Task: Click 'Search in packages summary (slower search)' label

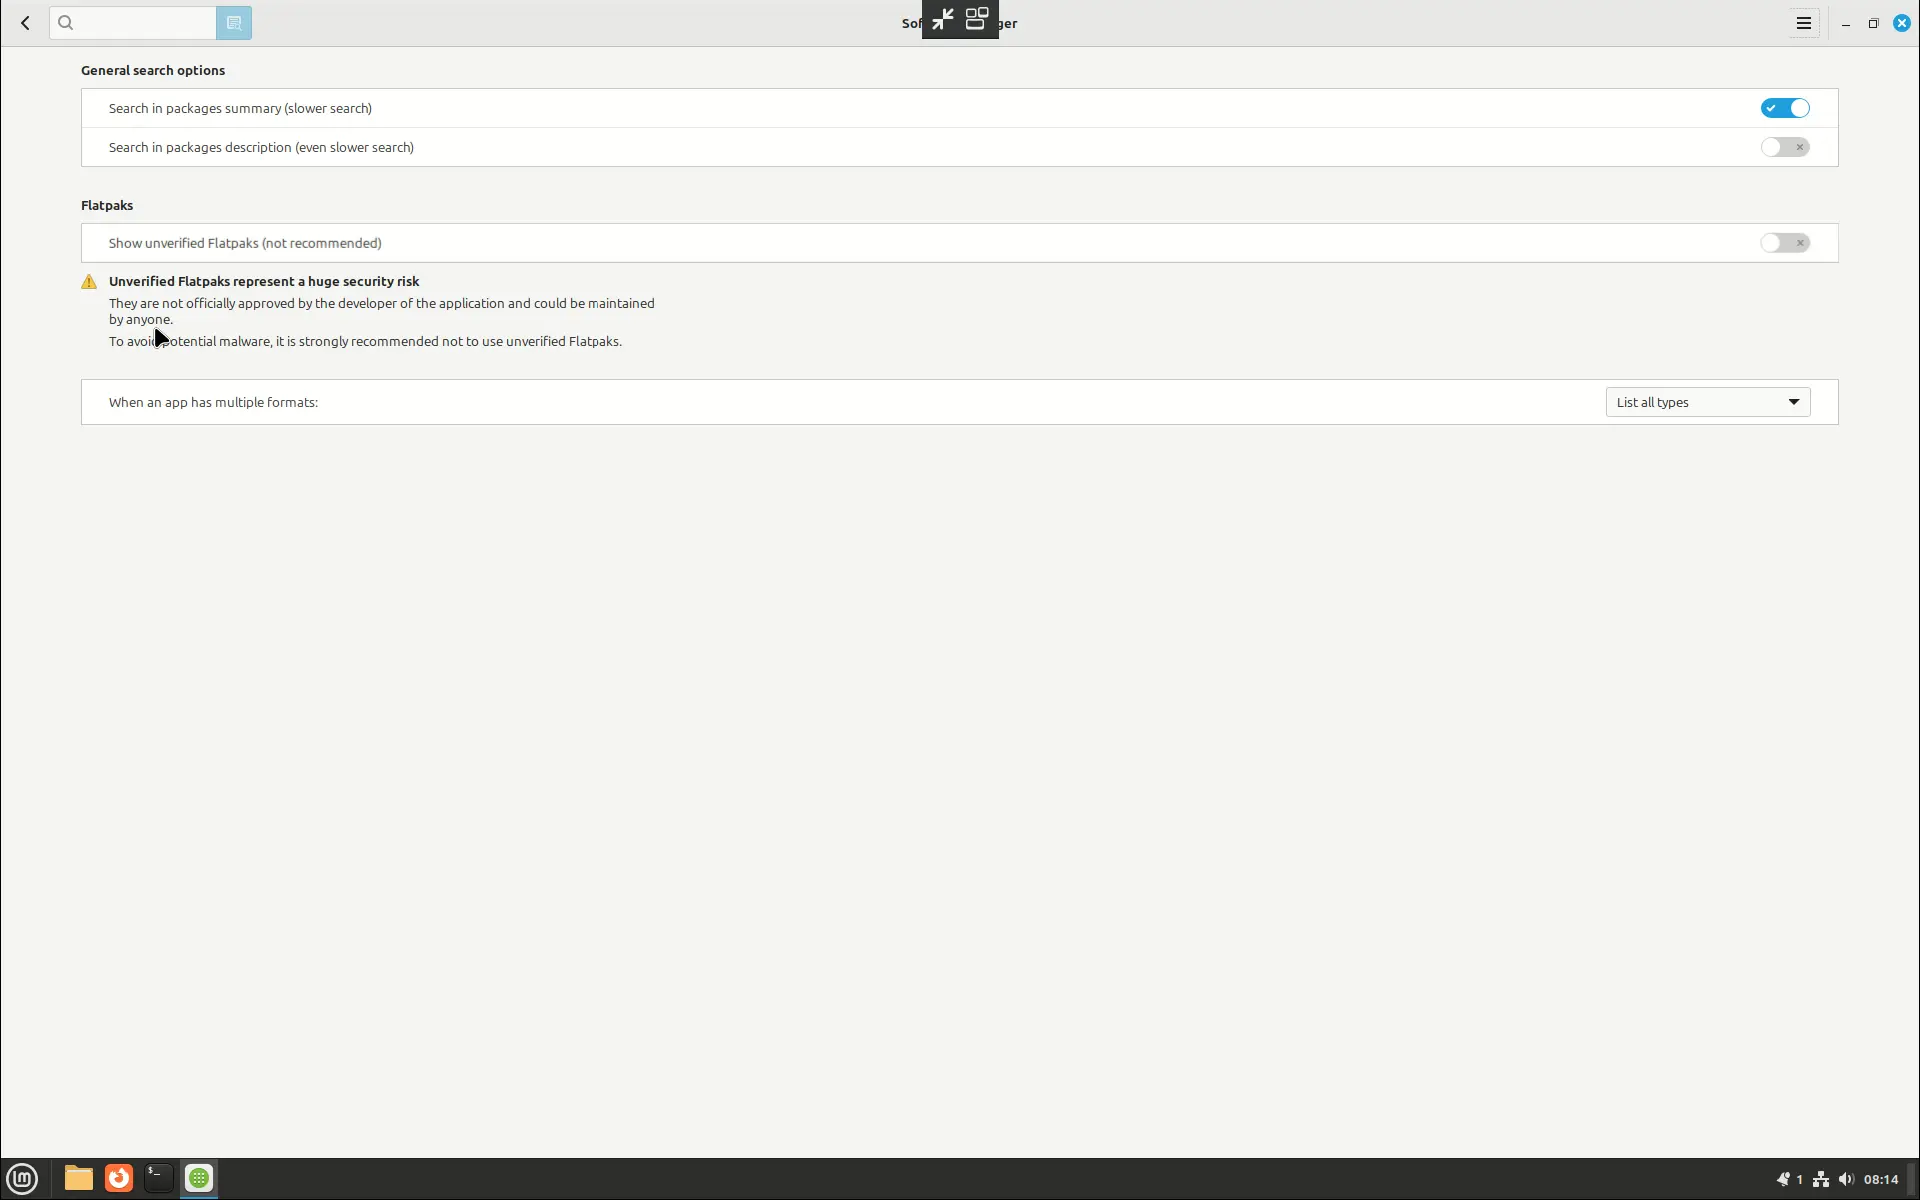Action: coord(240,108)
